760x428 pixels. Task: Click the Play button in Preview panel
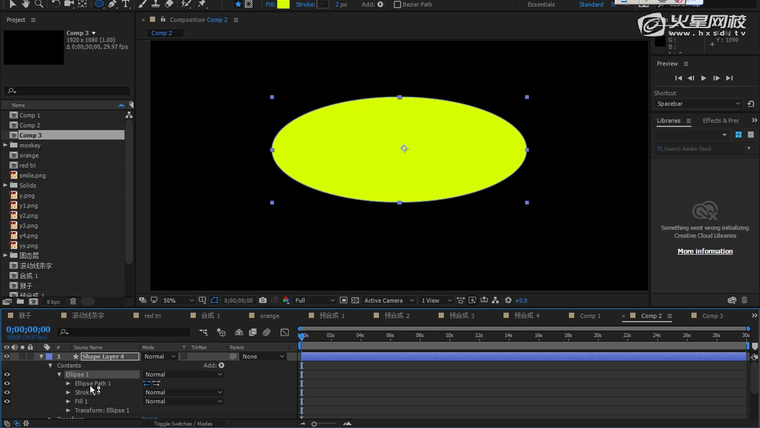[x=704, y=78]
